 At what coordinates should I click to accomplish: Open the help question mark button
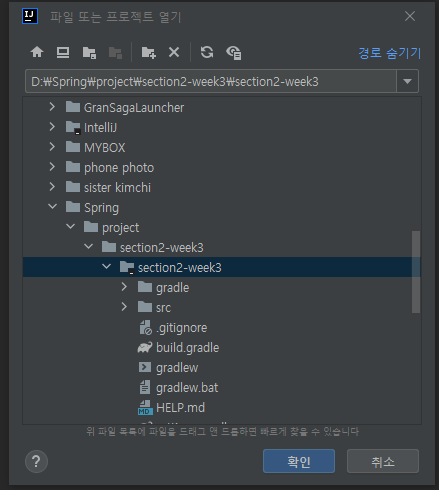click(x=36, y=461)
